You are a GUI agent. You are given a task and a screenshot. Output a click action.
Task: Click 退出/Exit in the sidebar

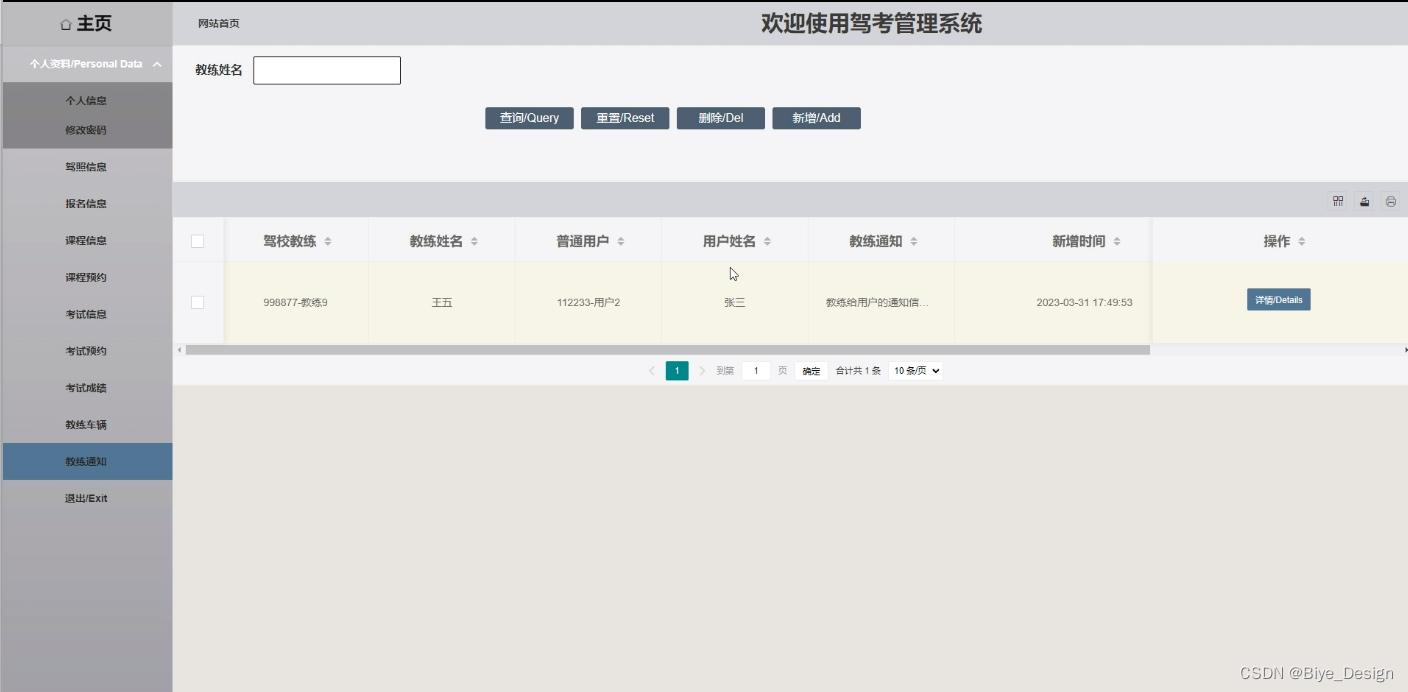[x=86, y=498]
